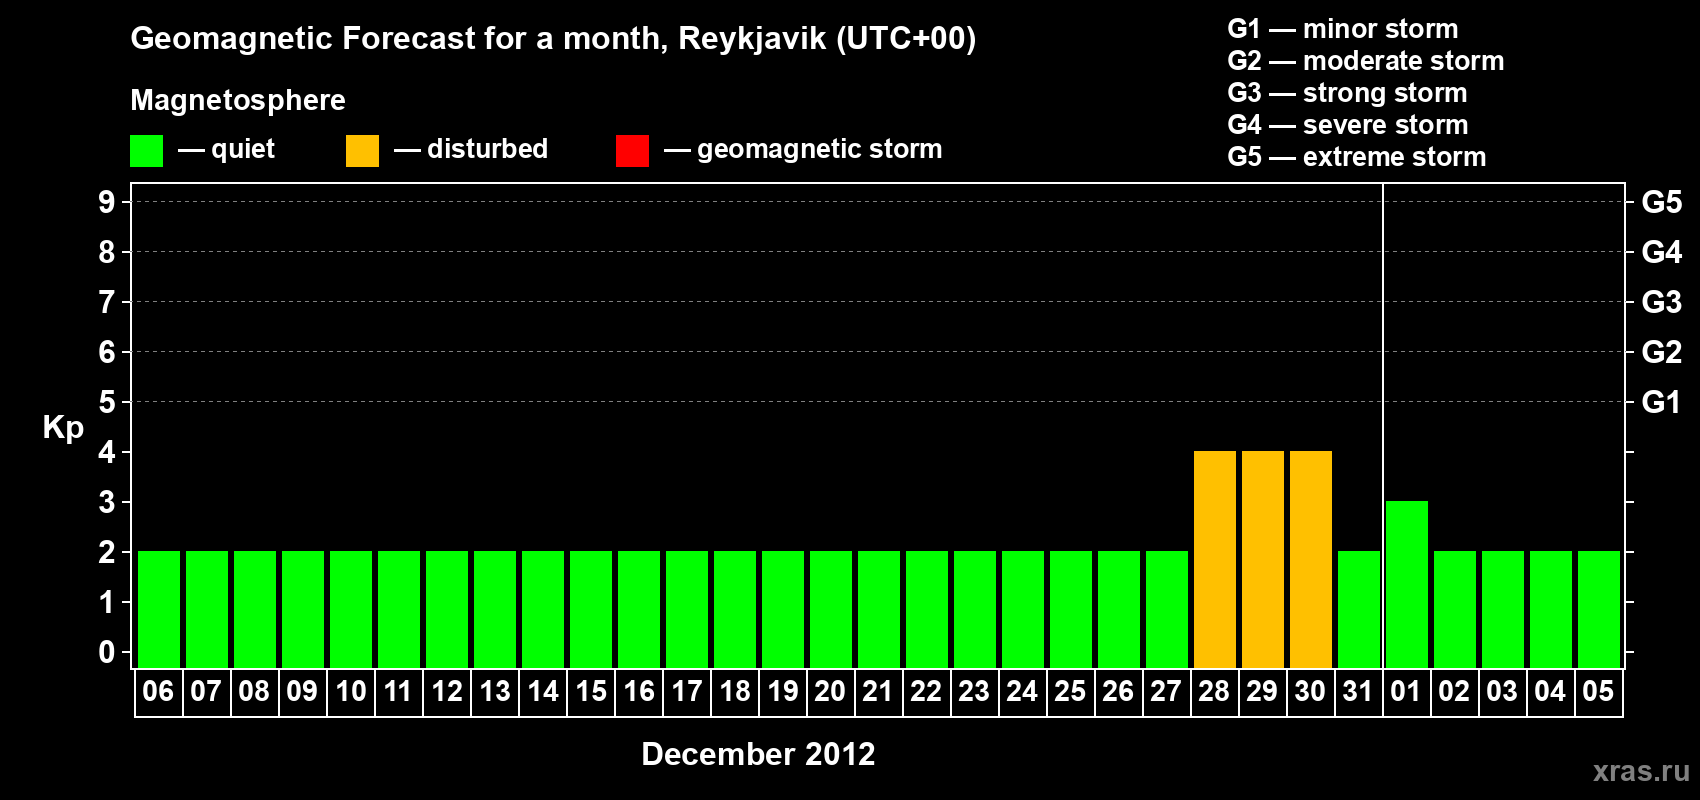Click the 'quiet' legend label
This screenshot has width=1700, height=800.
click(243, 149)
